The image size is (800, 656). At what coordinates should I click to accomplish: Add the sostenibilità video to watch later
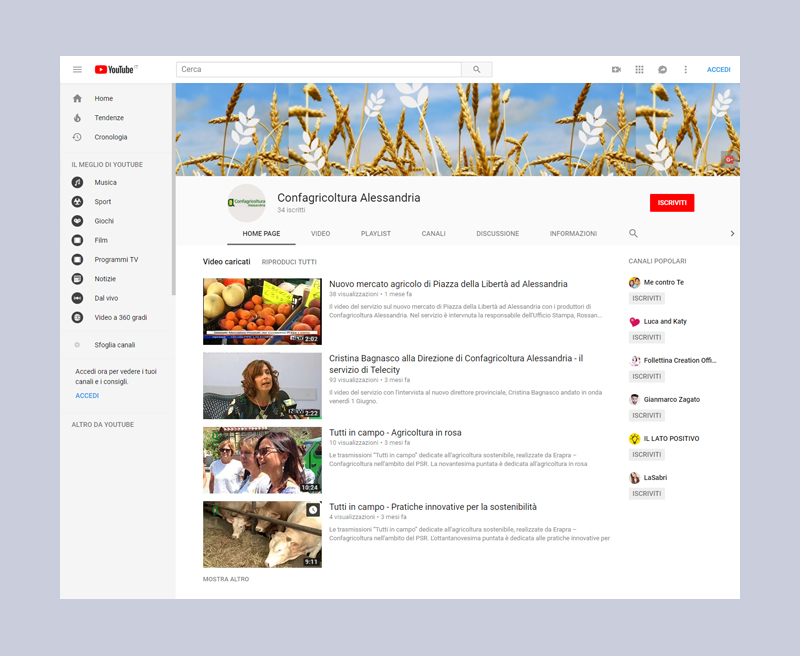313,510
